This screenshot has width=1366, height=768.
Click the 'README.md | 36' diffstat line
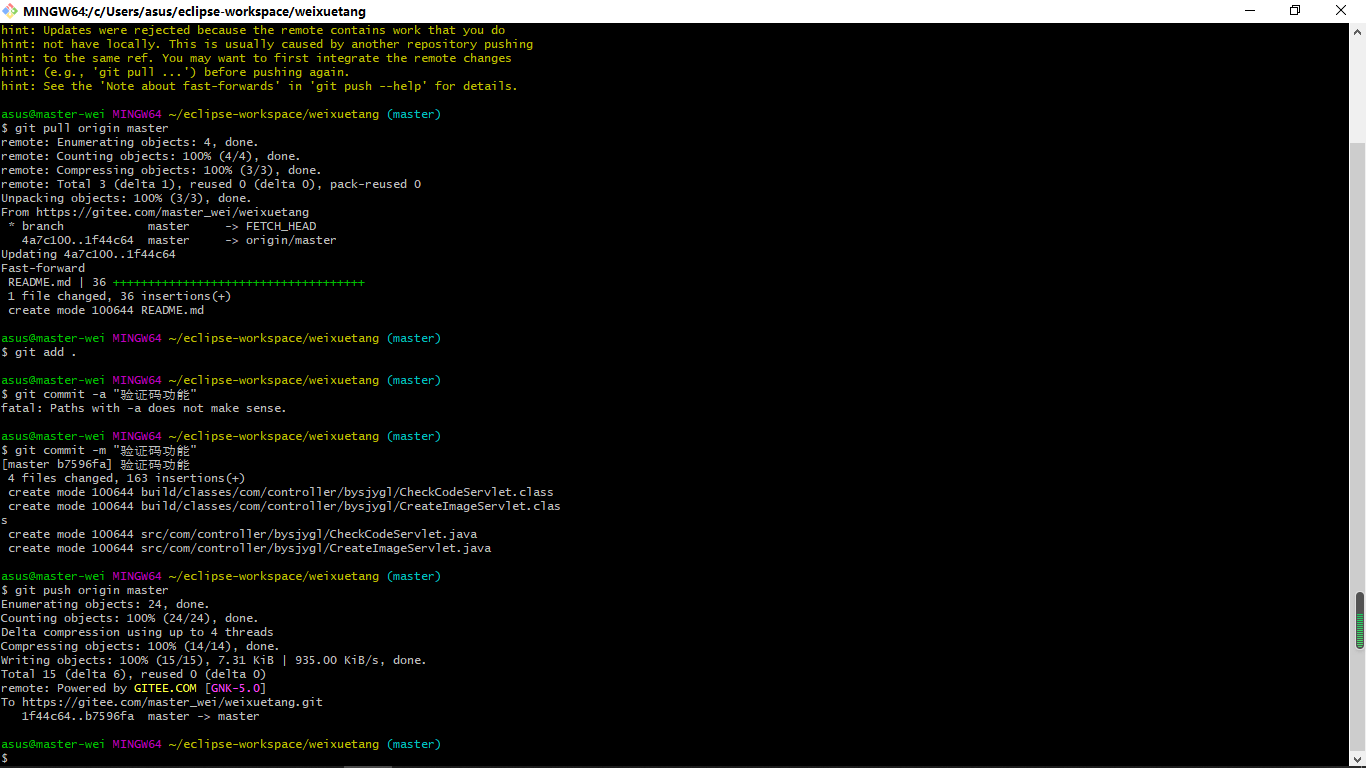tap(186, 282)
